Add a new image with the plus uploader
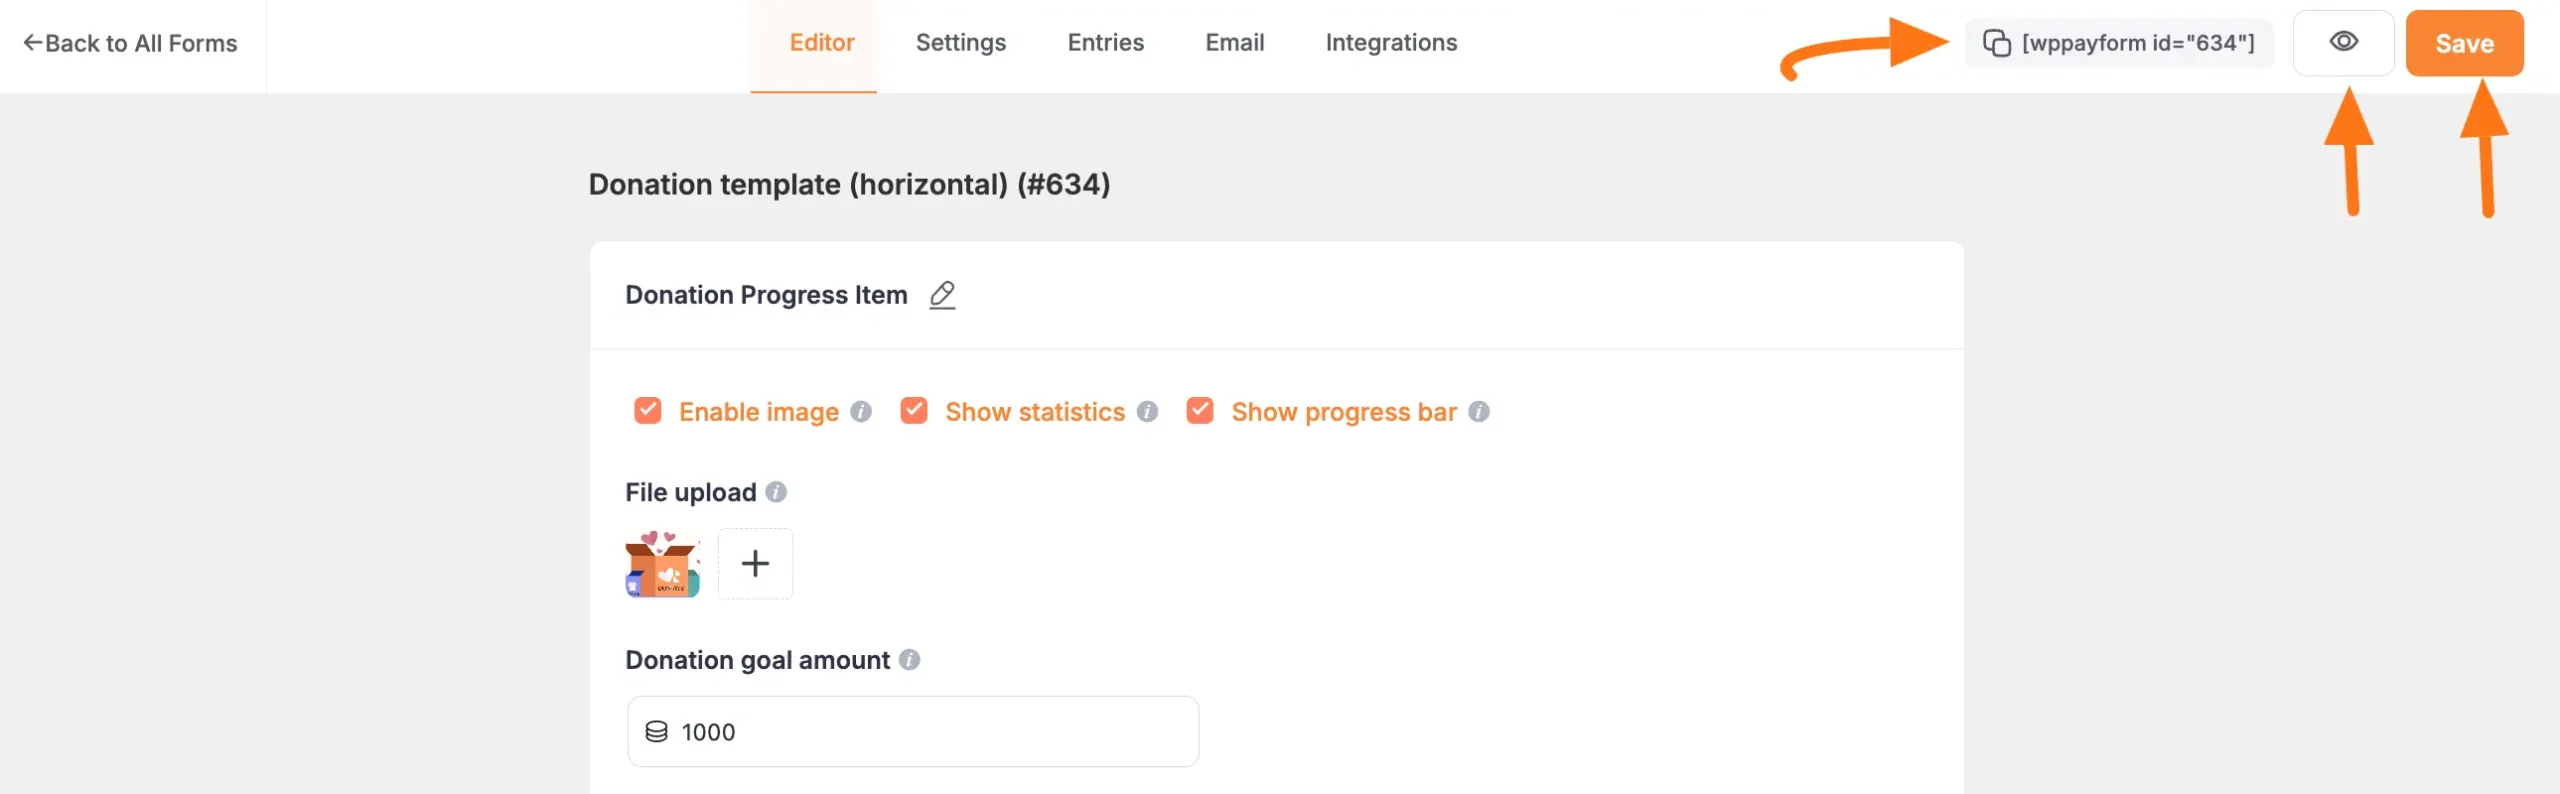The width and height of the screenshot is (2560, 794). tap(756, 564)
